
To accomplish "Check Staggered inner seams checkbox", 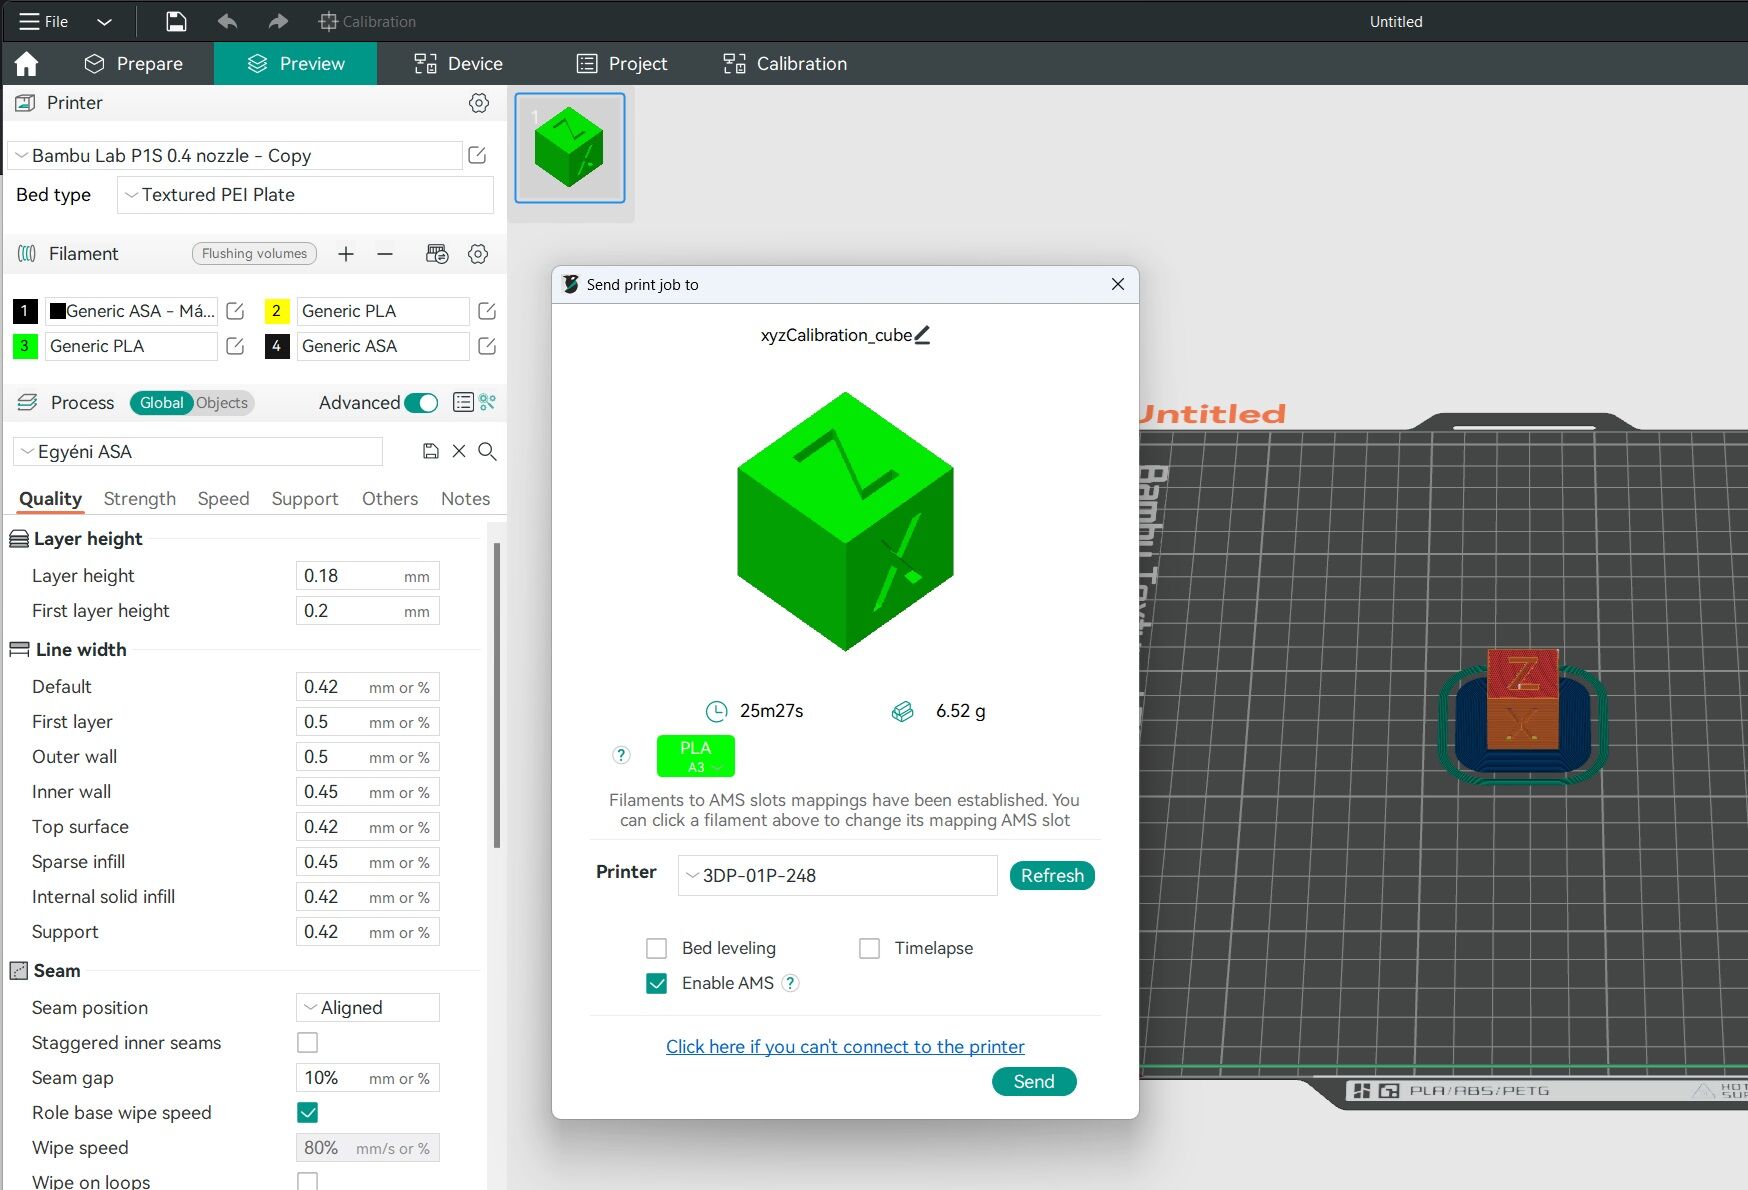I will click(x=308, y=1043).
